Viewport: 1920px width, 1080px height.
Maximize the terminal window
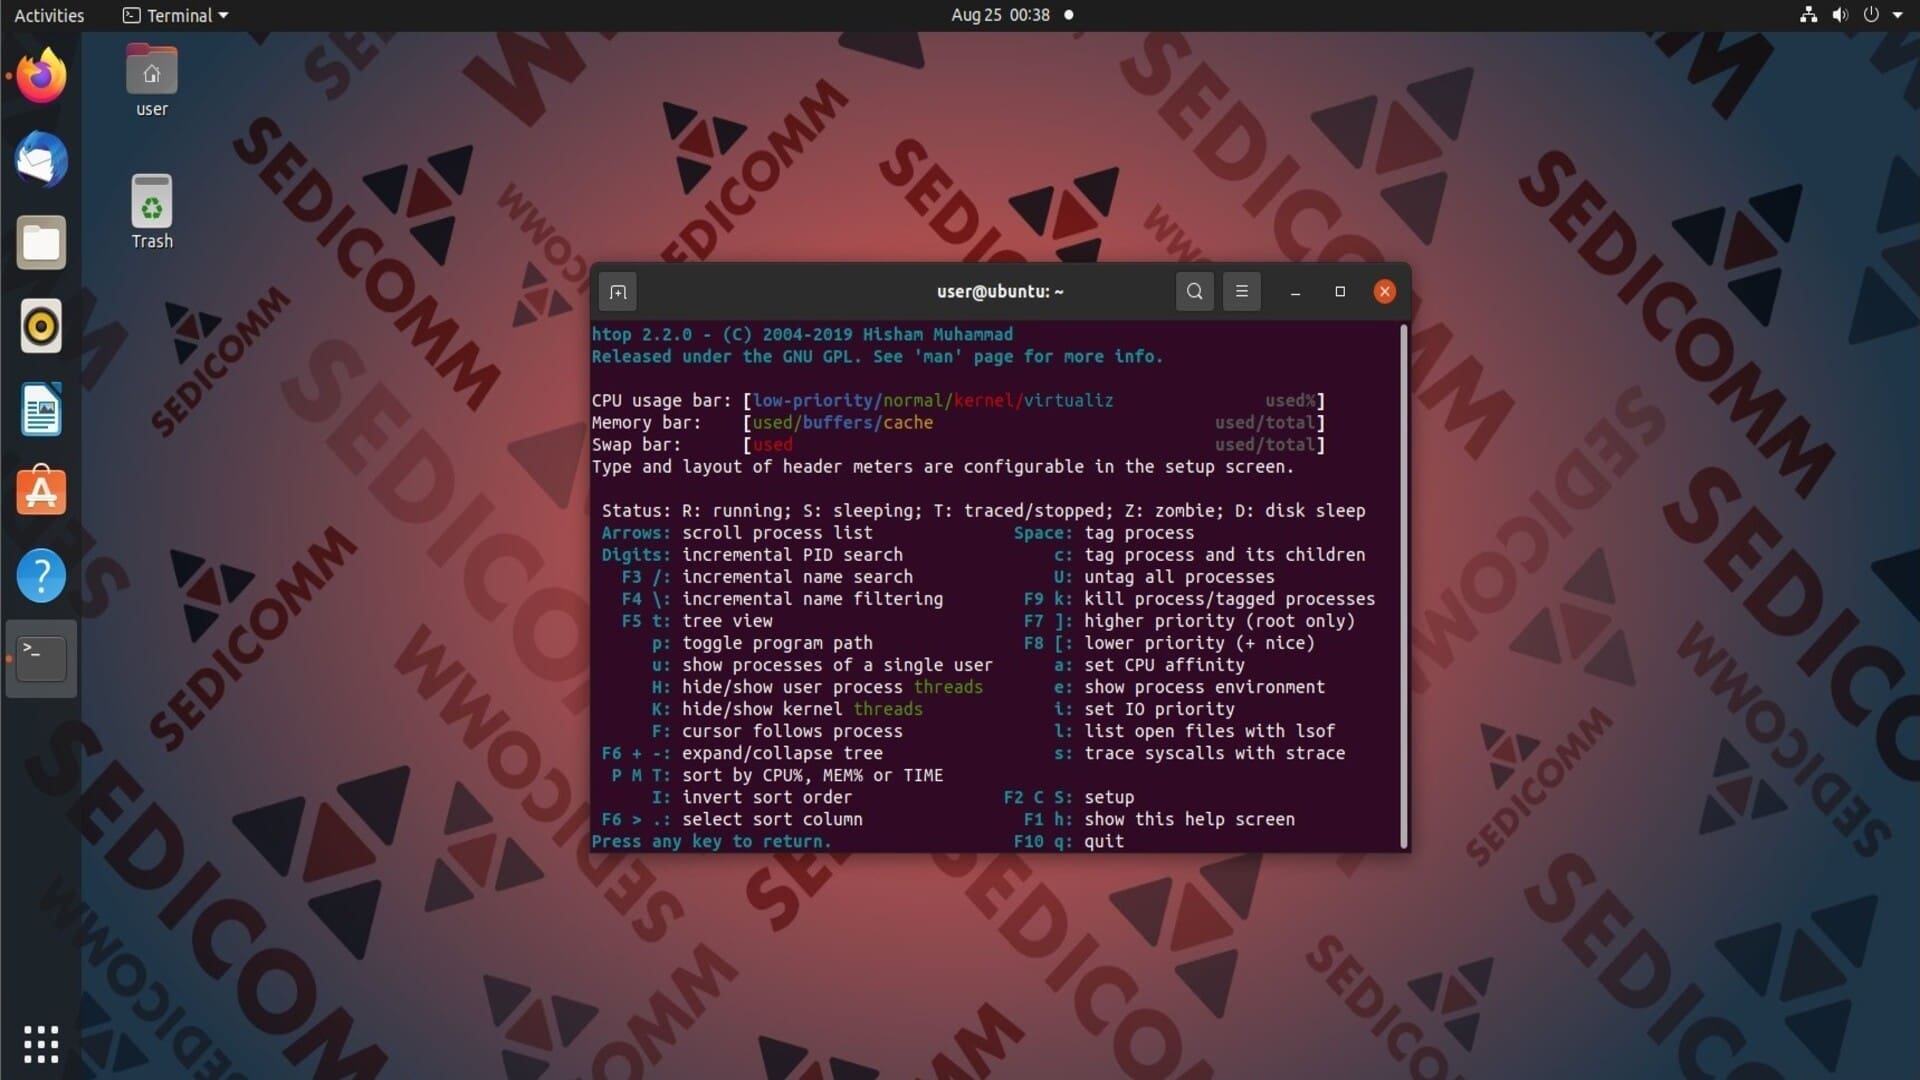tap(1340, 292)
